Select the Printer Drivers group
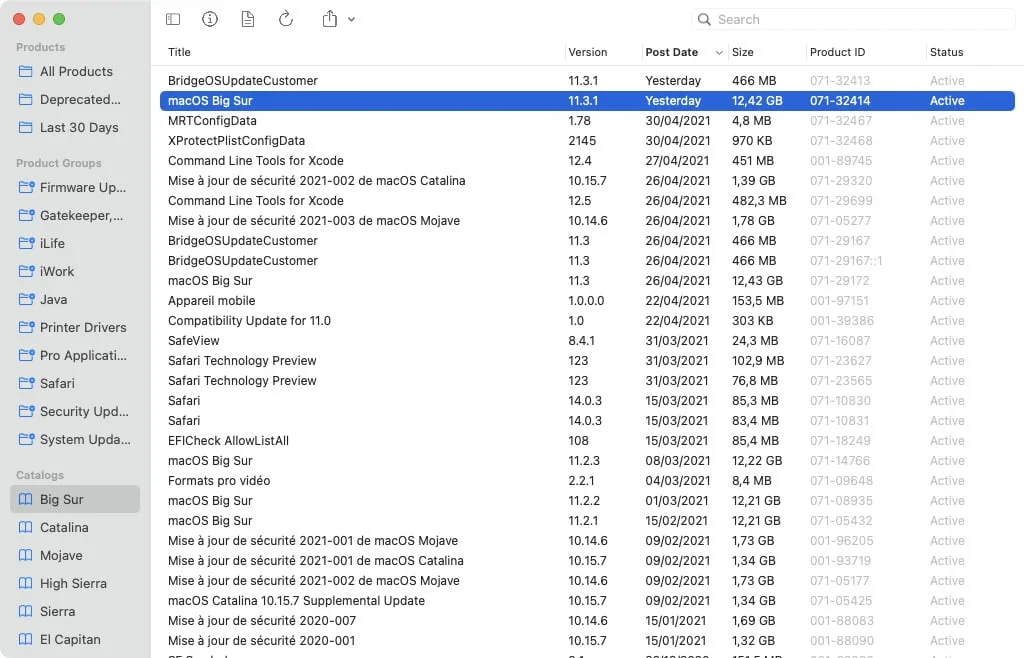The height and width of the screenshot is (658, 1024). click(x=83, y=327)
